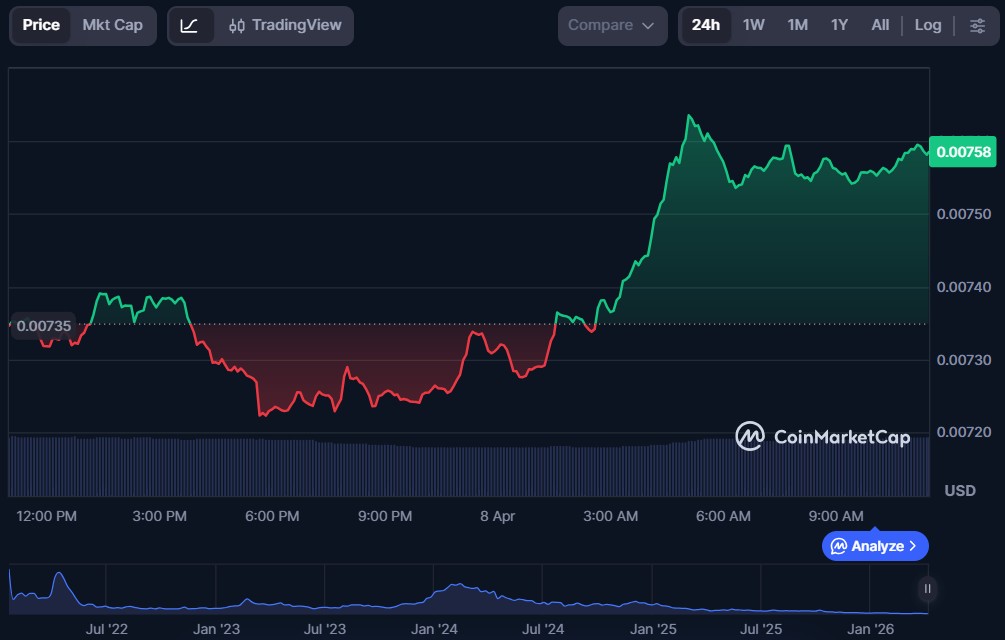
Task: Select the 1W time range
Action: coord(754,25)
